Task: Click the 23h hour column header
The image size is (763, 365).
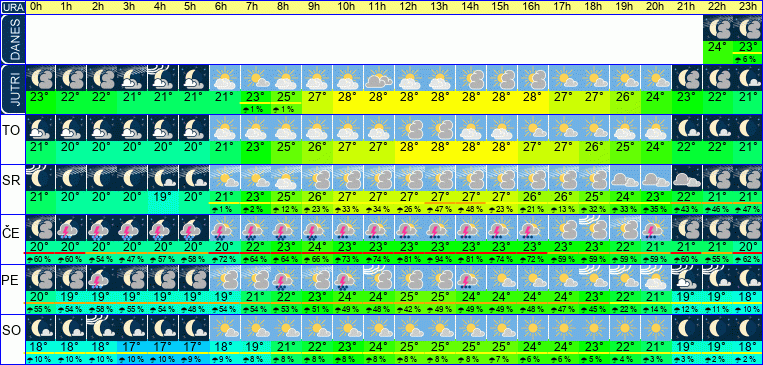Action: [x=748, y=7]
